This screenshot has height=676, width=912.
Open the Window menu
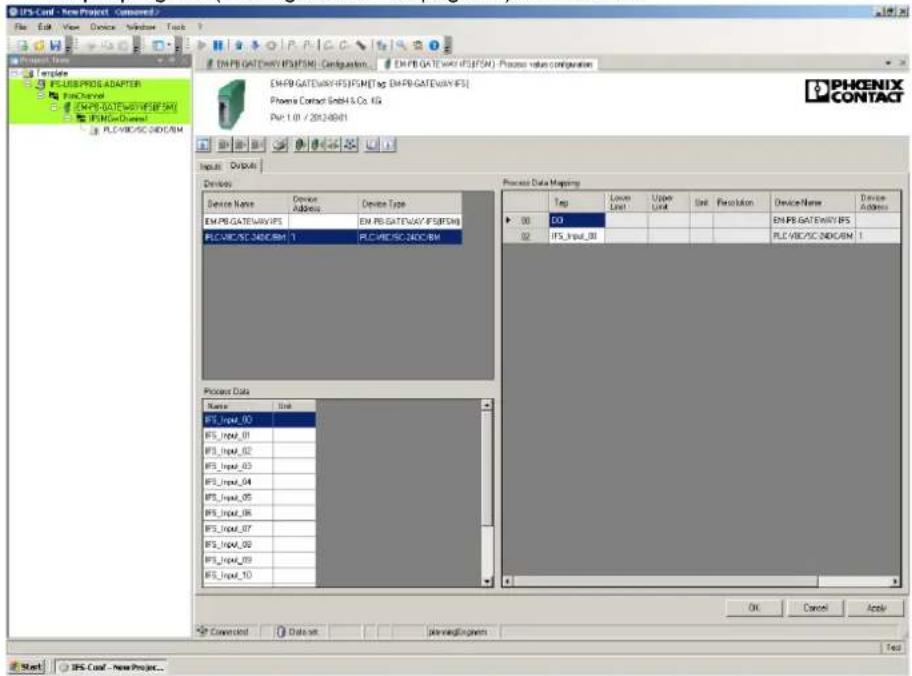coord(141,27)
